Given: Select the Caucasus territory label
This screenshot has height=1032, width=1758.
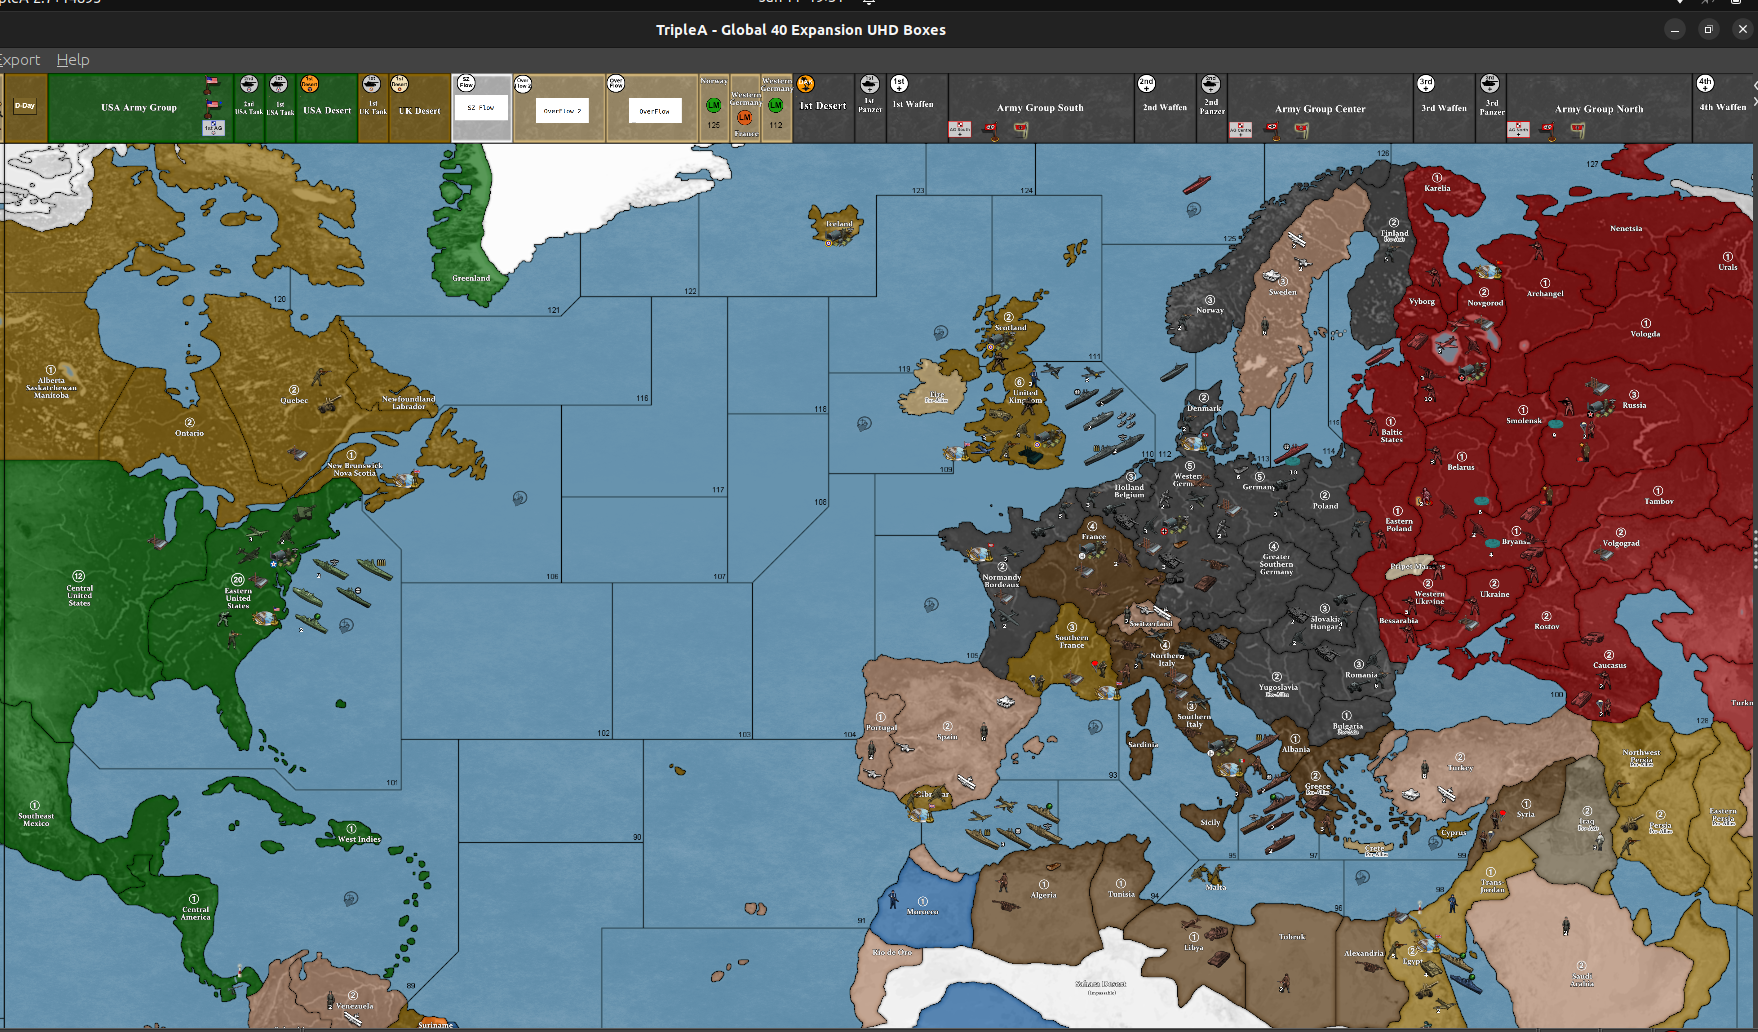Looking at the screenshot, I should 1609,665.
